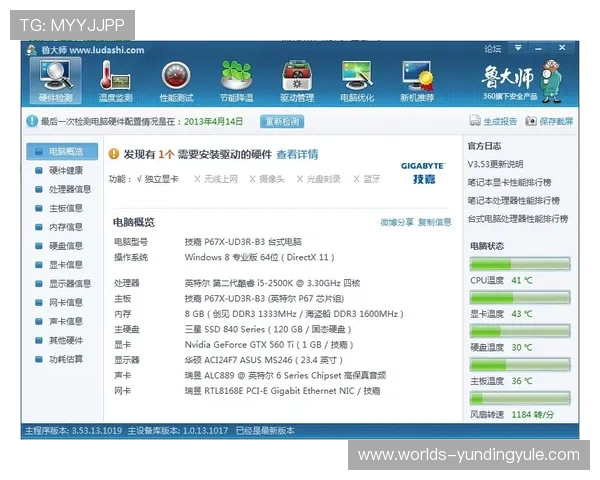This screenshot has width=600, height=480.
Task: Open 查看详情 driver details link
Action: click(x=297, y=154)
